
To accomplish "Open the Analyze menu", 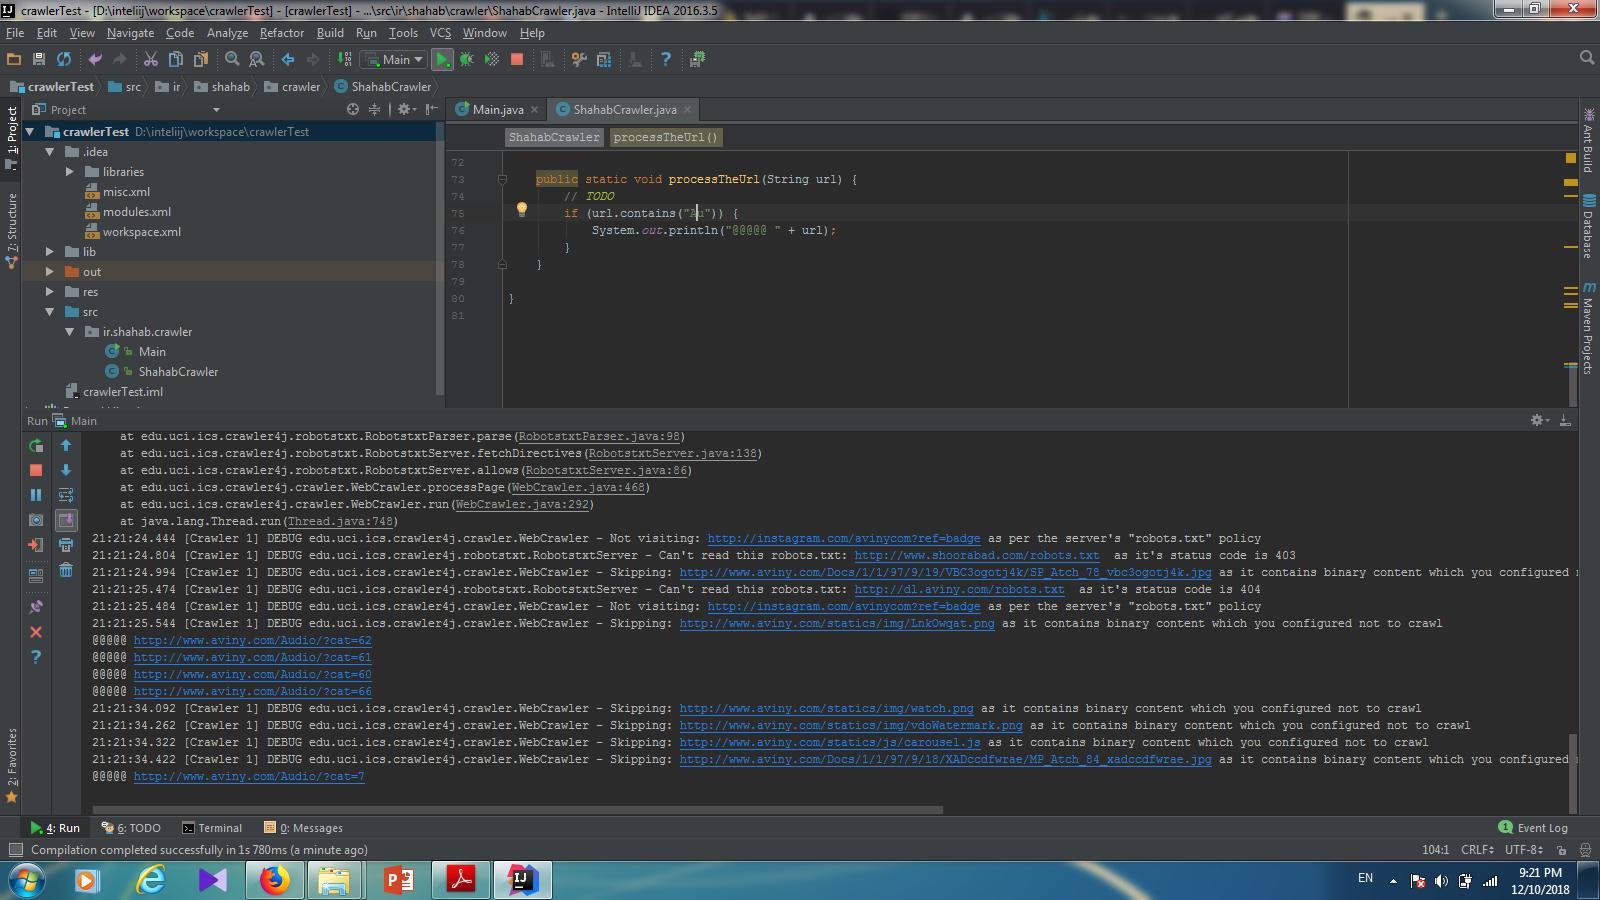I will coord(227,33).
